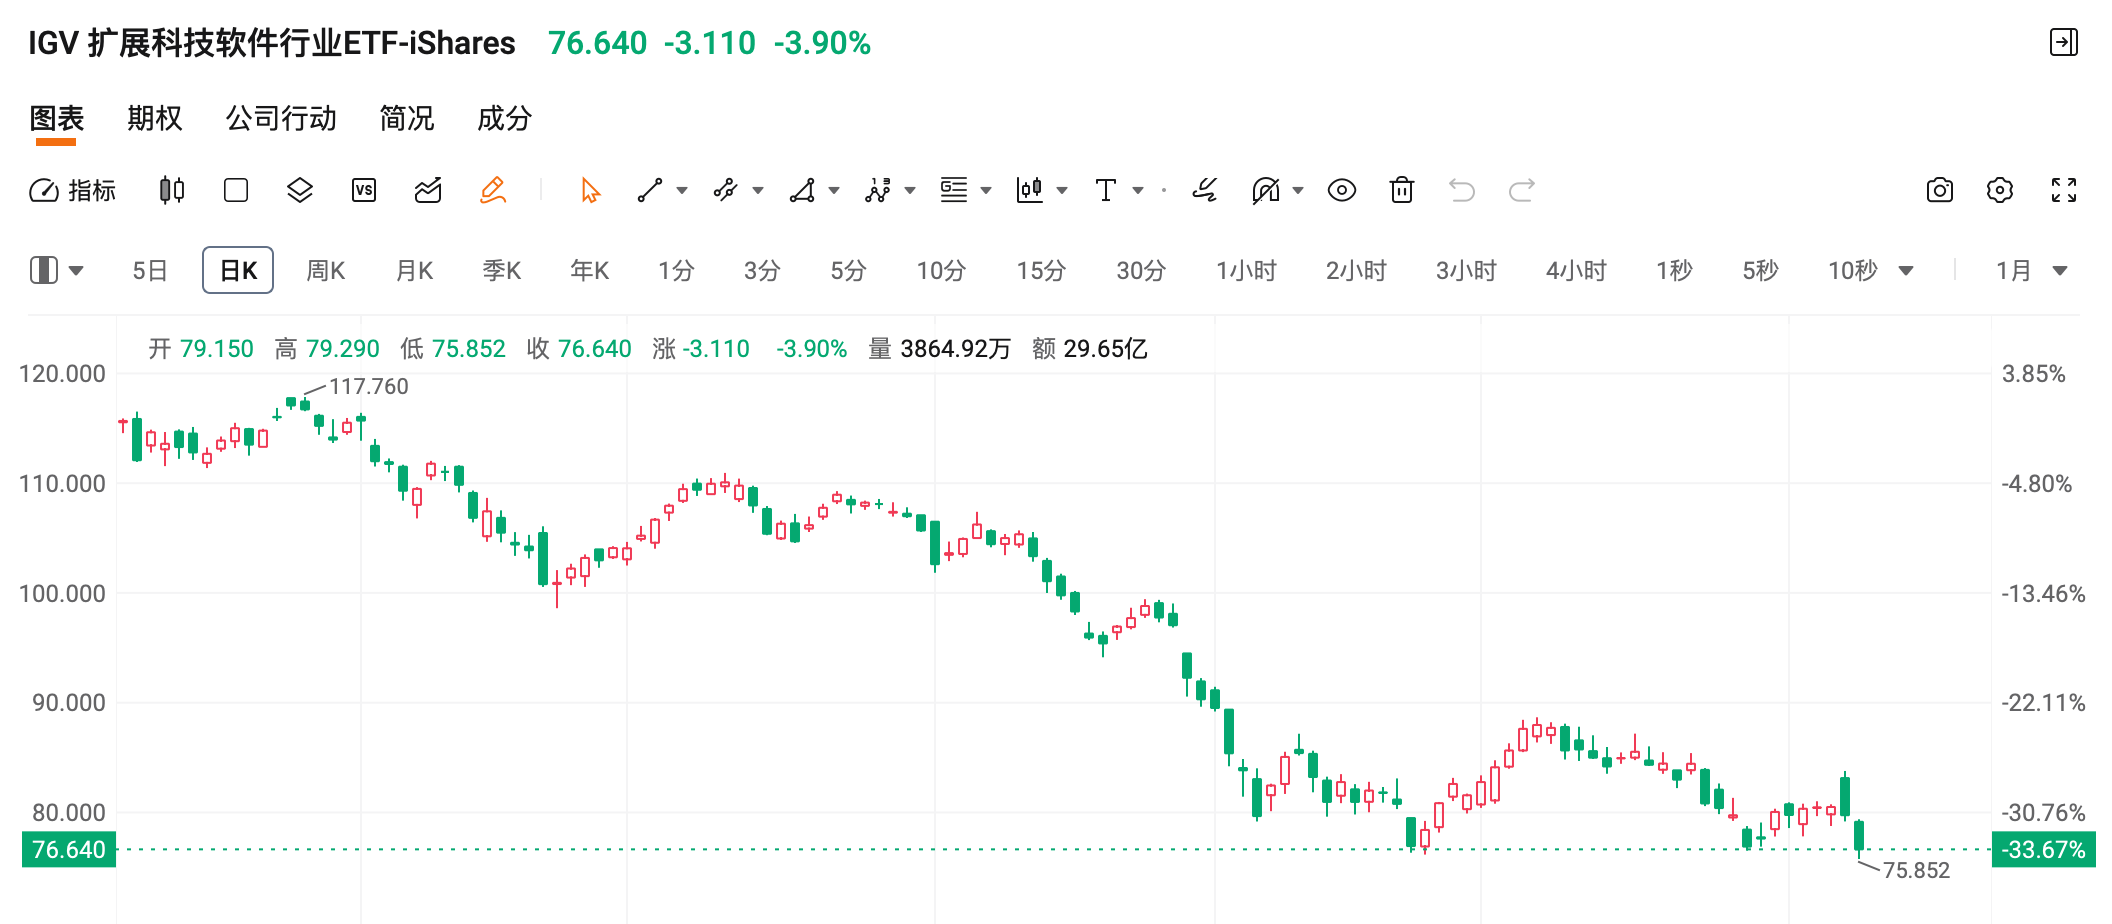
Task: Click the VS compare icon
Action: (x=364, y=190)
